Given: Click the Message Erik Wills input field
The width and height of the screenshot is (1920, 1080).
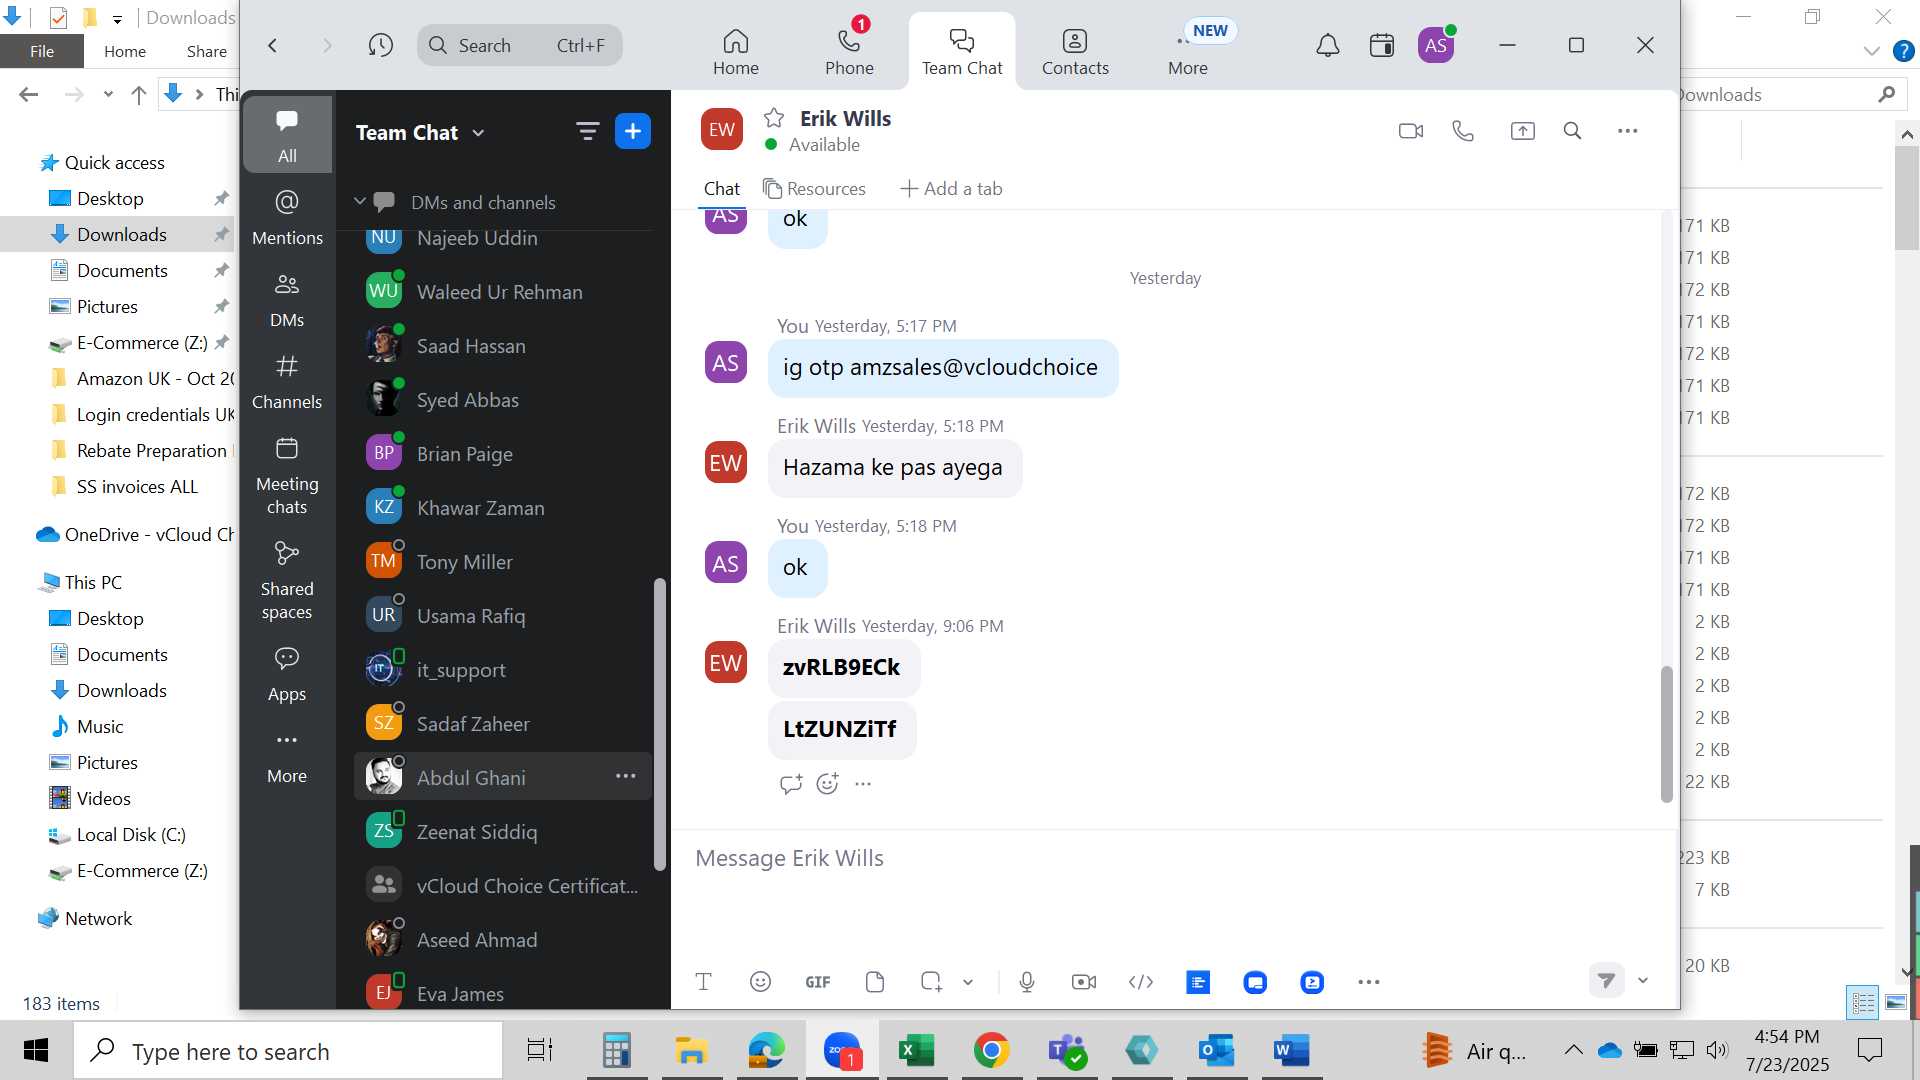Looking at the screenshot, I should pos(1175,859).
